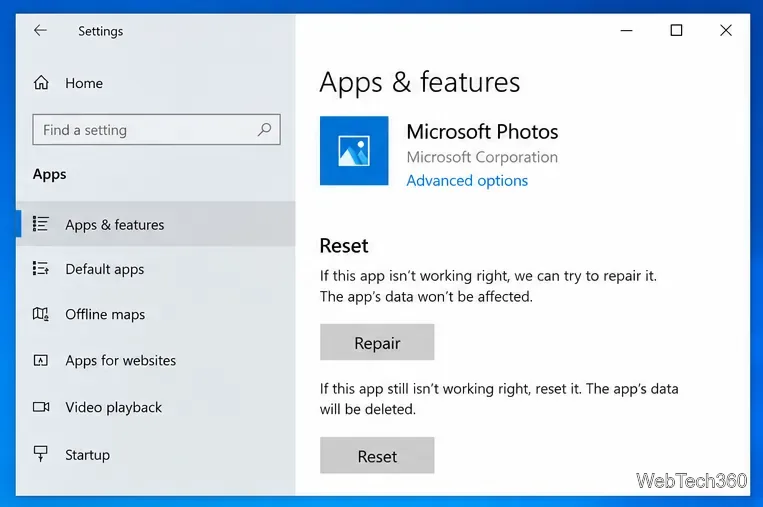Image resolution: width=763 pixels, height=507 pixels.
Task: Click the Video playback camera icon
Action: point(41,407)
